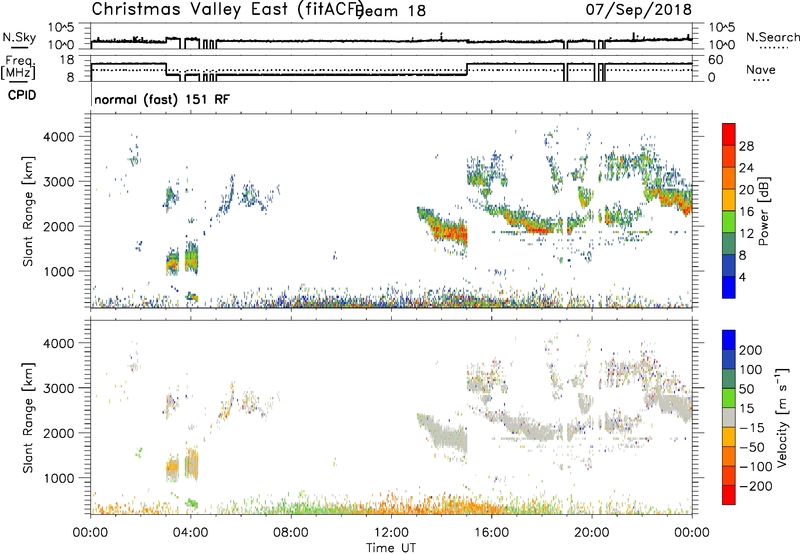This screenshot has height=554, width=800.
Task: Click the '4' tick on the Power color bar
Action: point(742,277)
